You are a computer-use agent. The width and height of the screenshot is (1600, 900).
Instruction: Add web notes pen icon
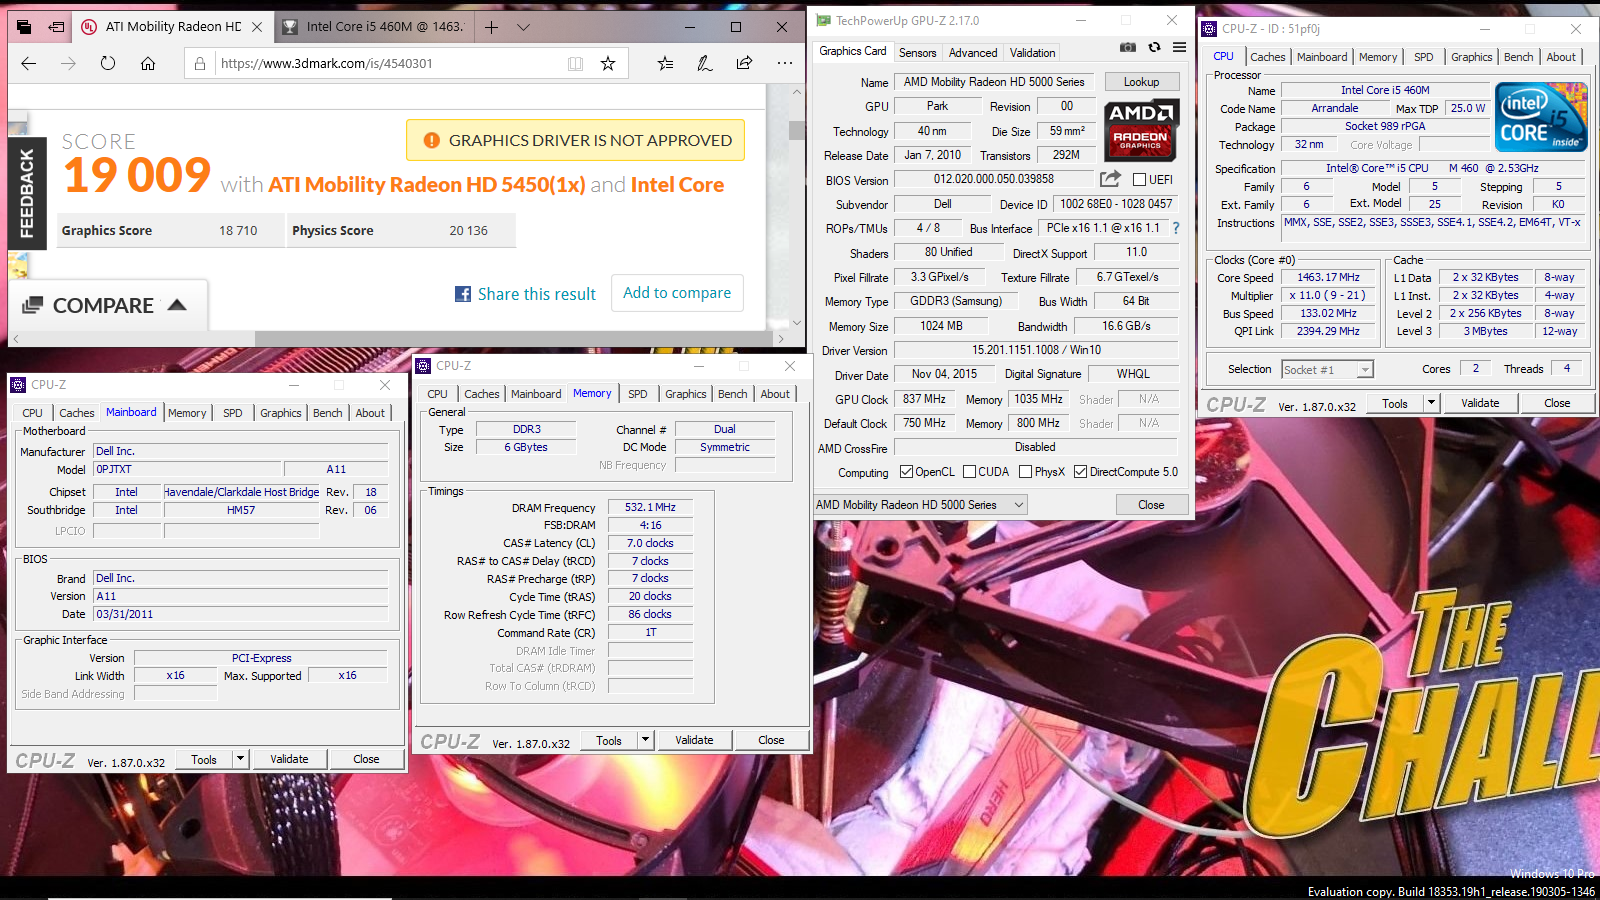point(705,63)
